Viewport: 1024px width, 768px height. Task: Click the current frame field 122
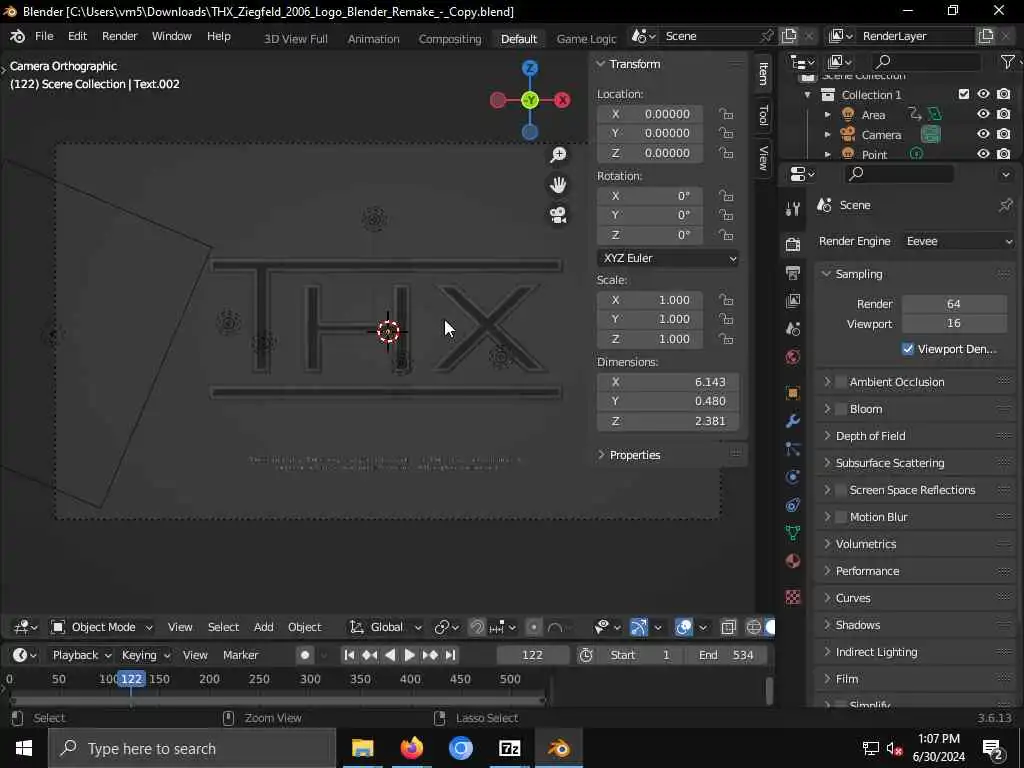click(x=532, y=654)
